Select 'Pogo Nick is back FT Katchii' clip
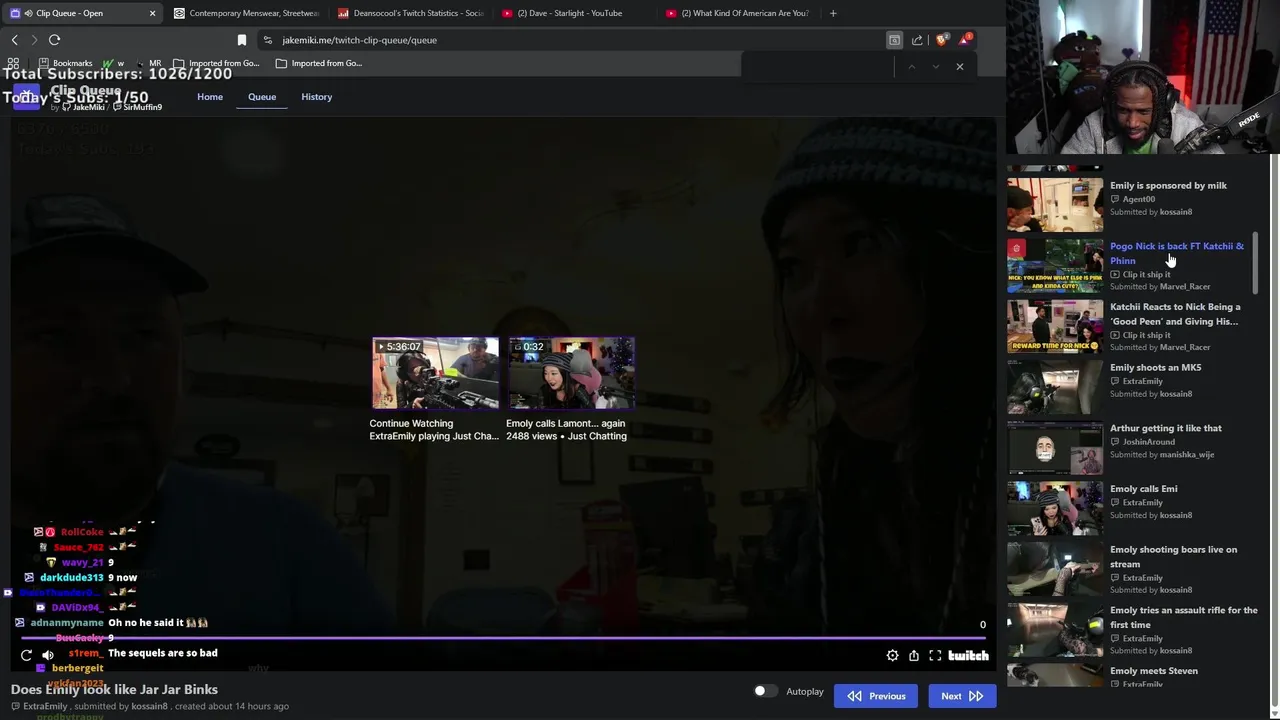 [x=1177, y=253]
